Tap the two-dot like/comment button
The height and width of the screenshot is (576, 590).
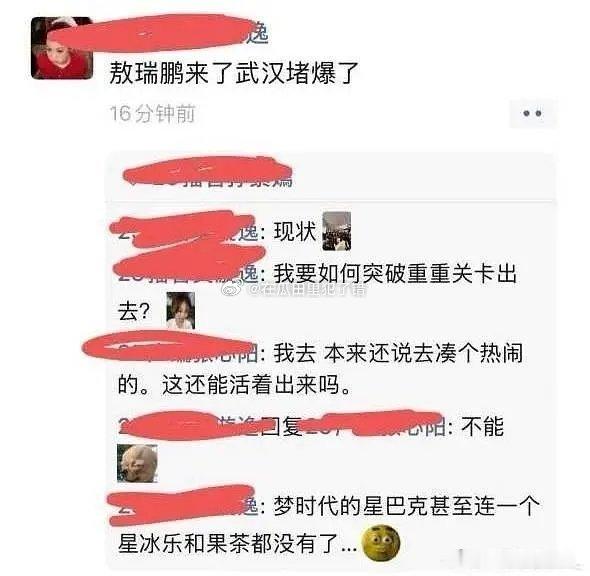(533, 113)
